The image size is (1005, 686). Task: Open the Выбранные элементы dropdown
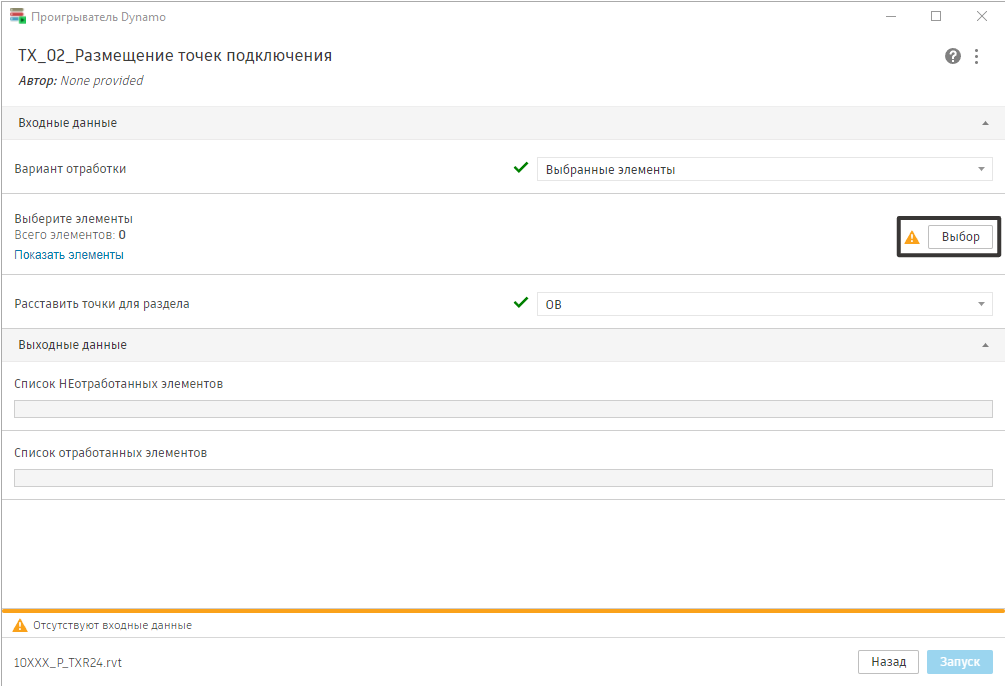(764, 169)
